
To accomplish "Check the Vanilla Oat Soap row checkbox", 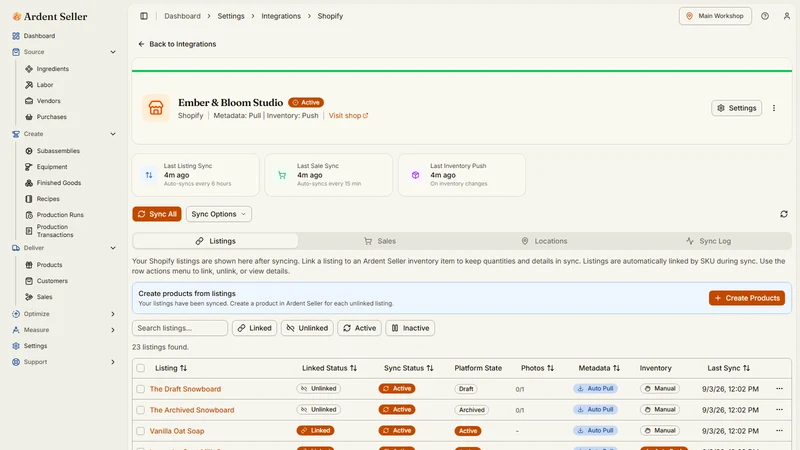I will [x=141, y=431].
